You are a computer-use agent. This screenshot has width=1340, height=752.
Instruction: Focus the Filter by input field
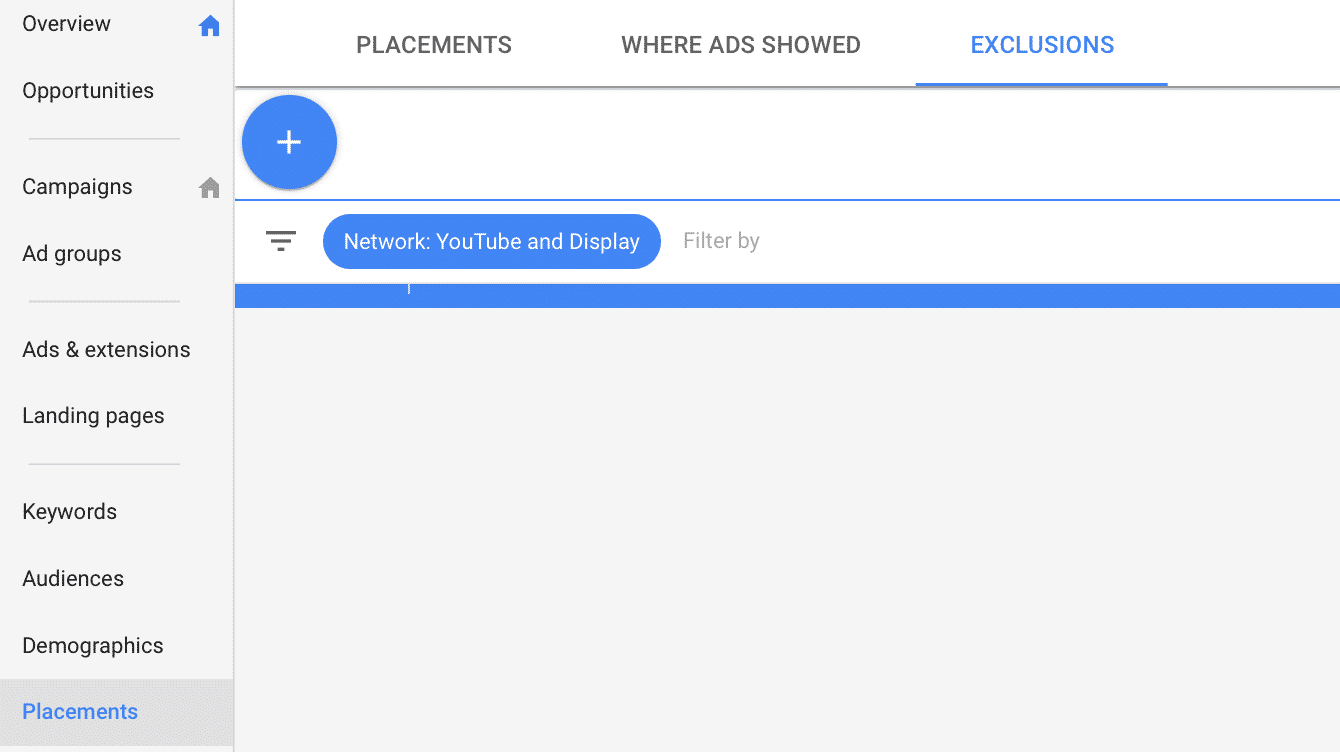(x=721, y=241)
